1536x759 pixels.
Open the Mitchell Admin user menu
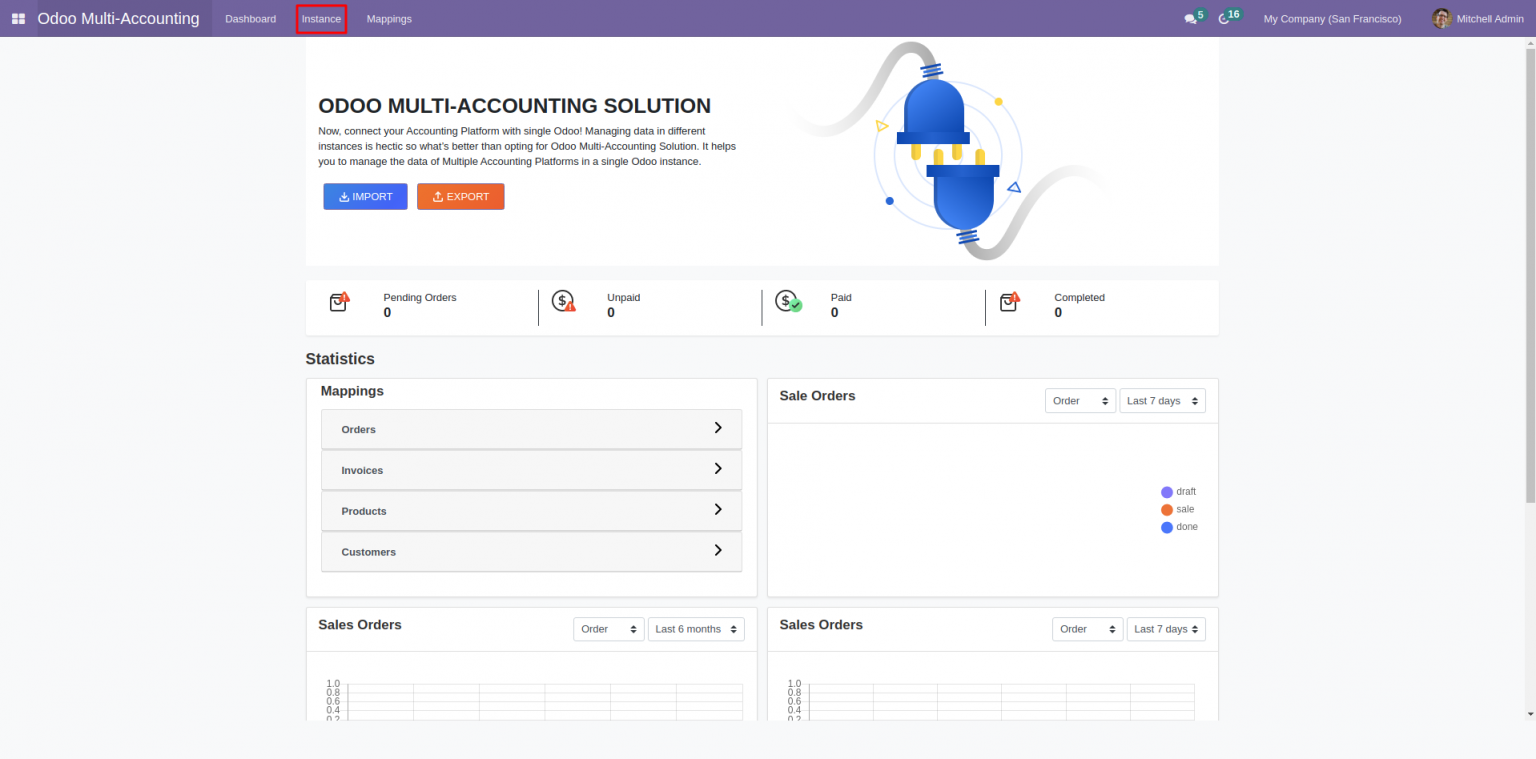coord(1478,19)
